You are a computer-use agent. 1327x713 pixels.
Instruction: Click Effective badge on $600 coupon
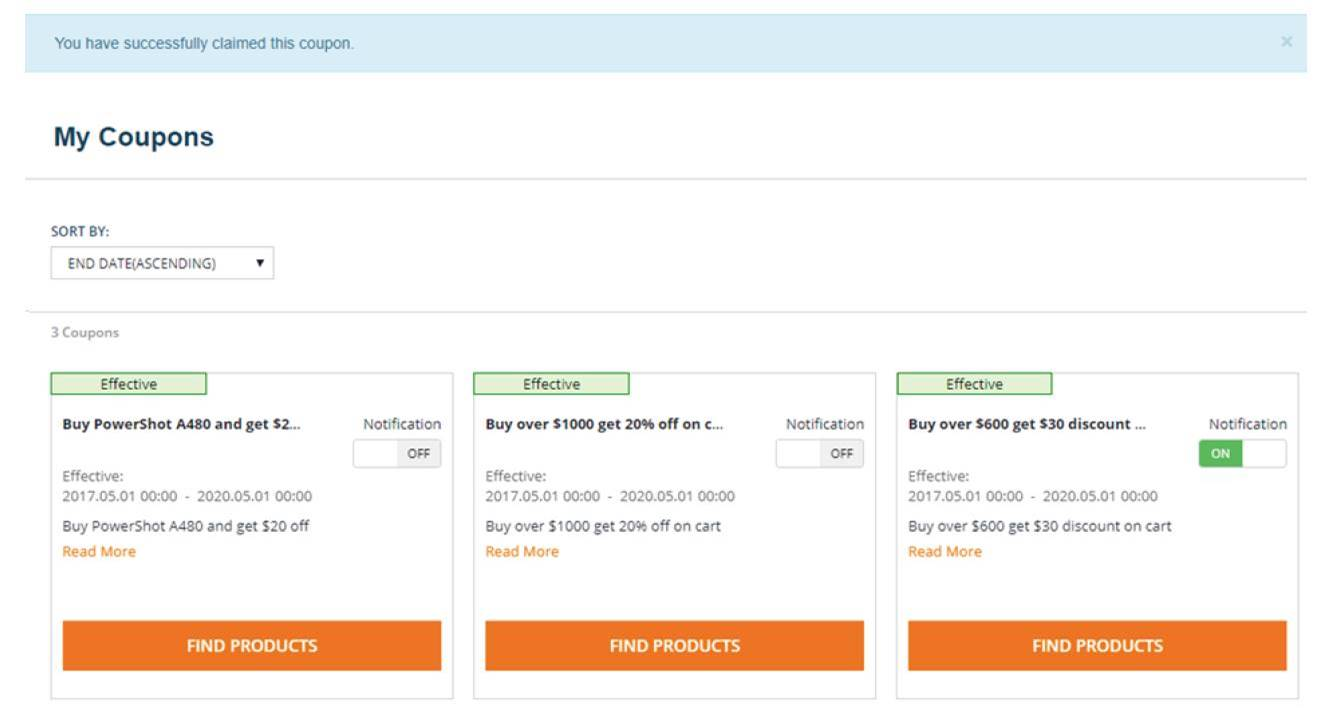click(974, 384)
